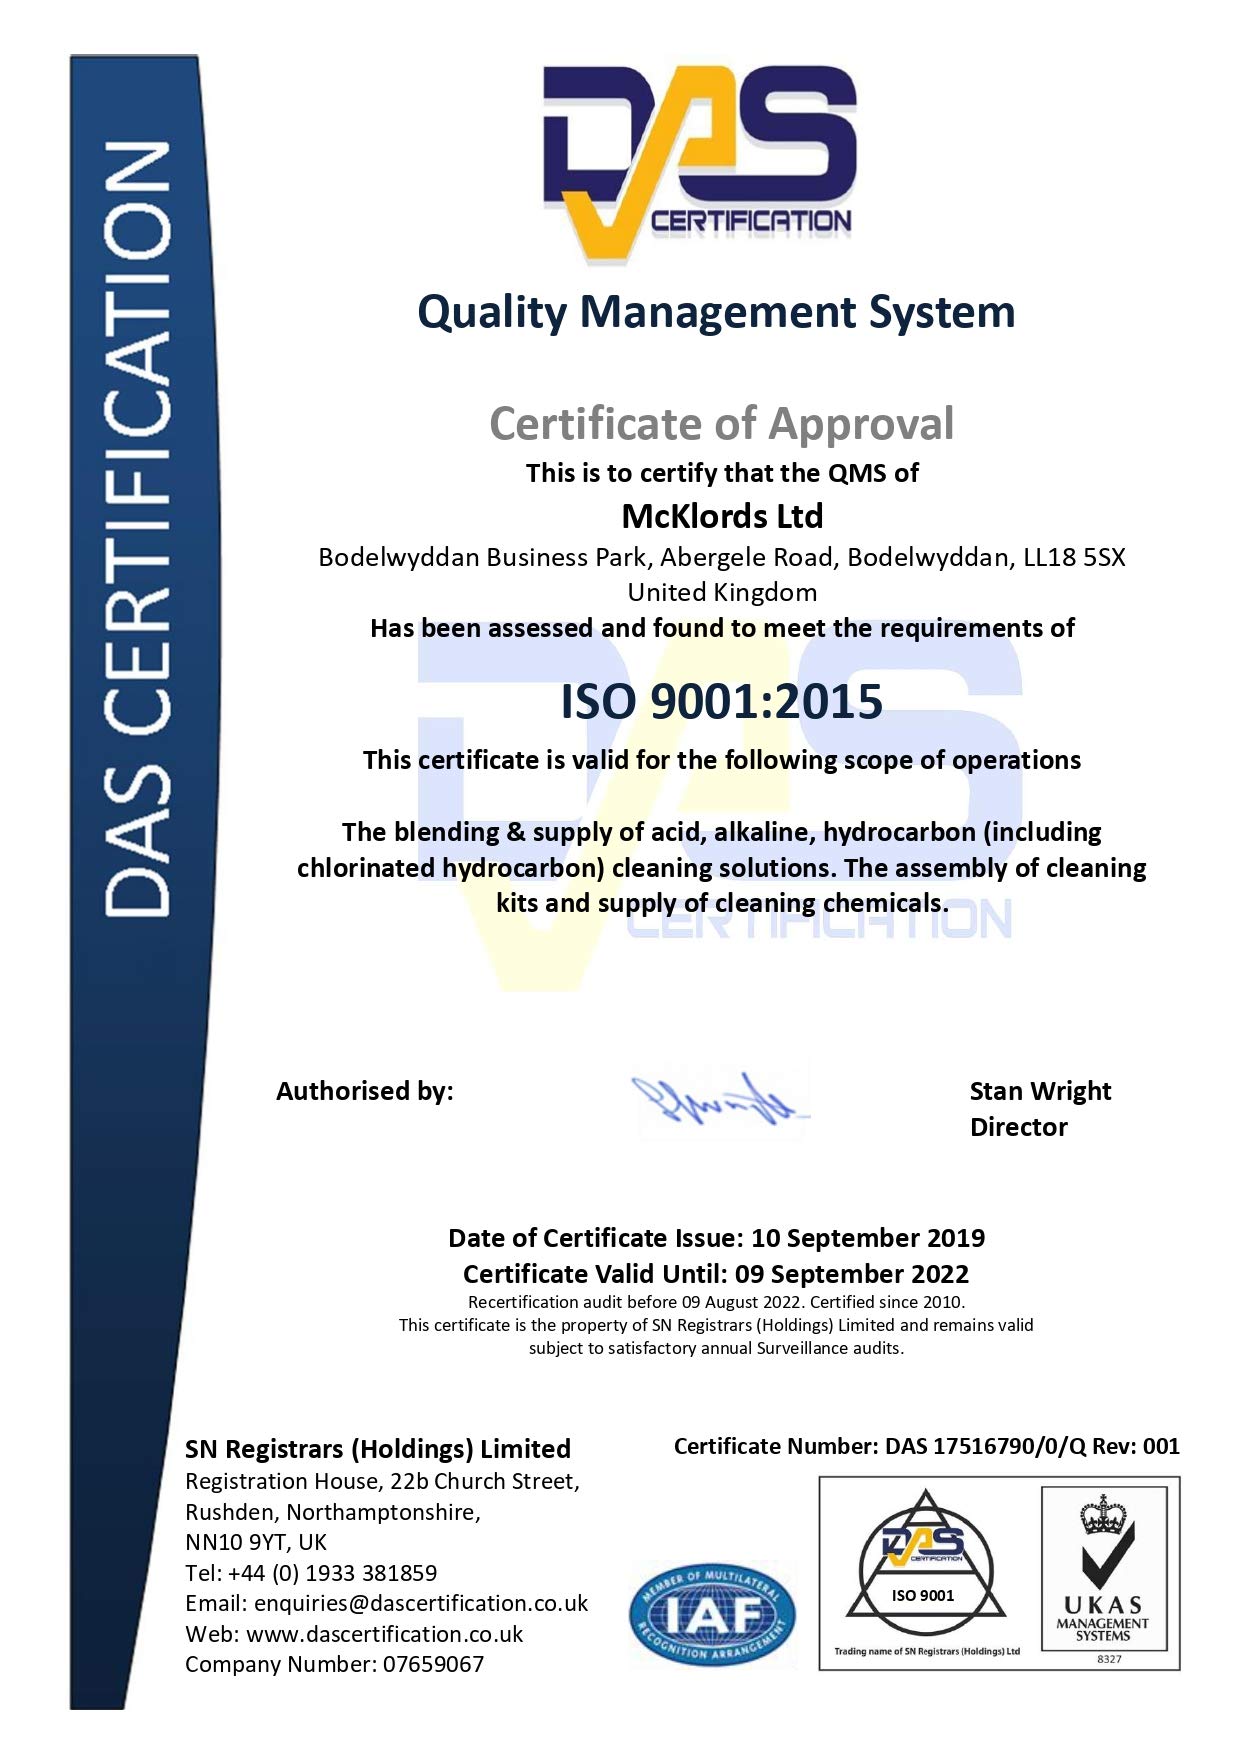Select the McKlords Ltd company name
1241x1755 pixels.
[722, 516]
